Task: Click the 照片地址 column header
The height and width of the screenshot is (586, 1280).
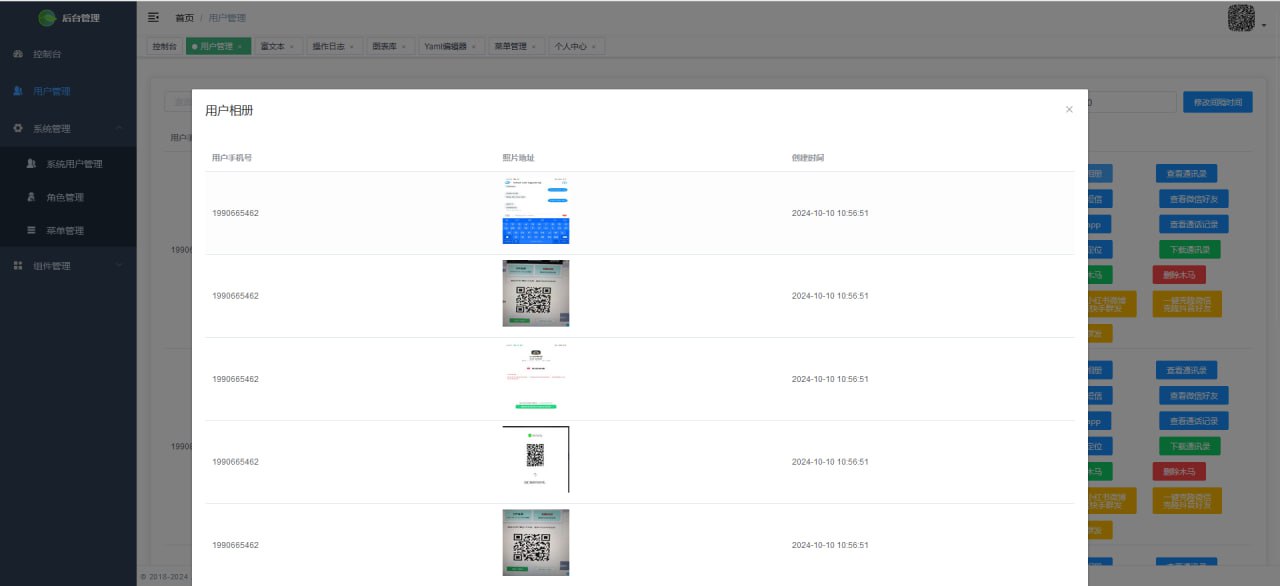Action: tap(518, 158)
